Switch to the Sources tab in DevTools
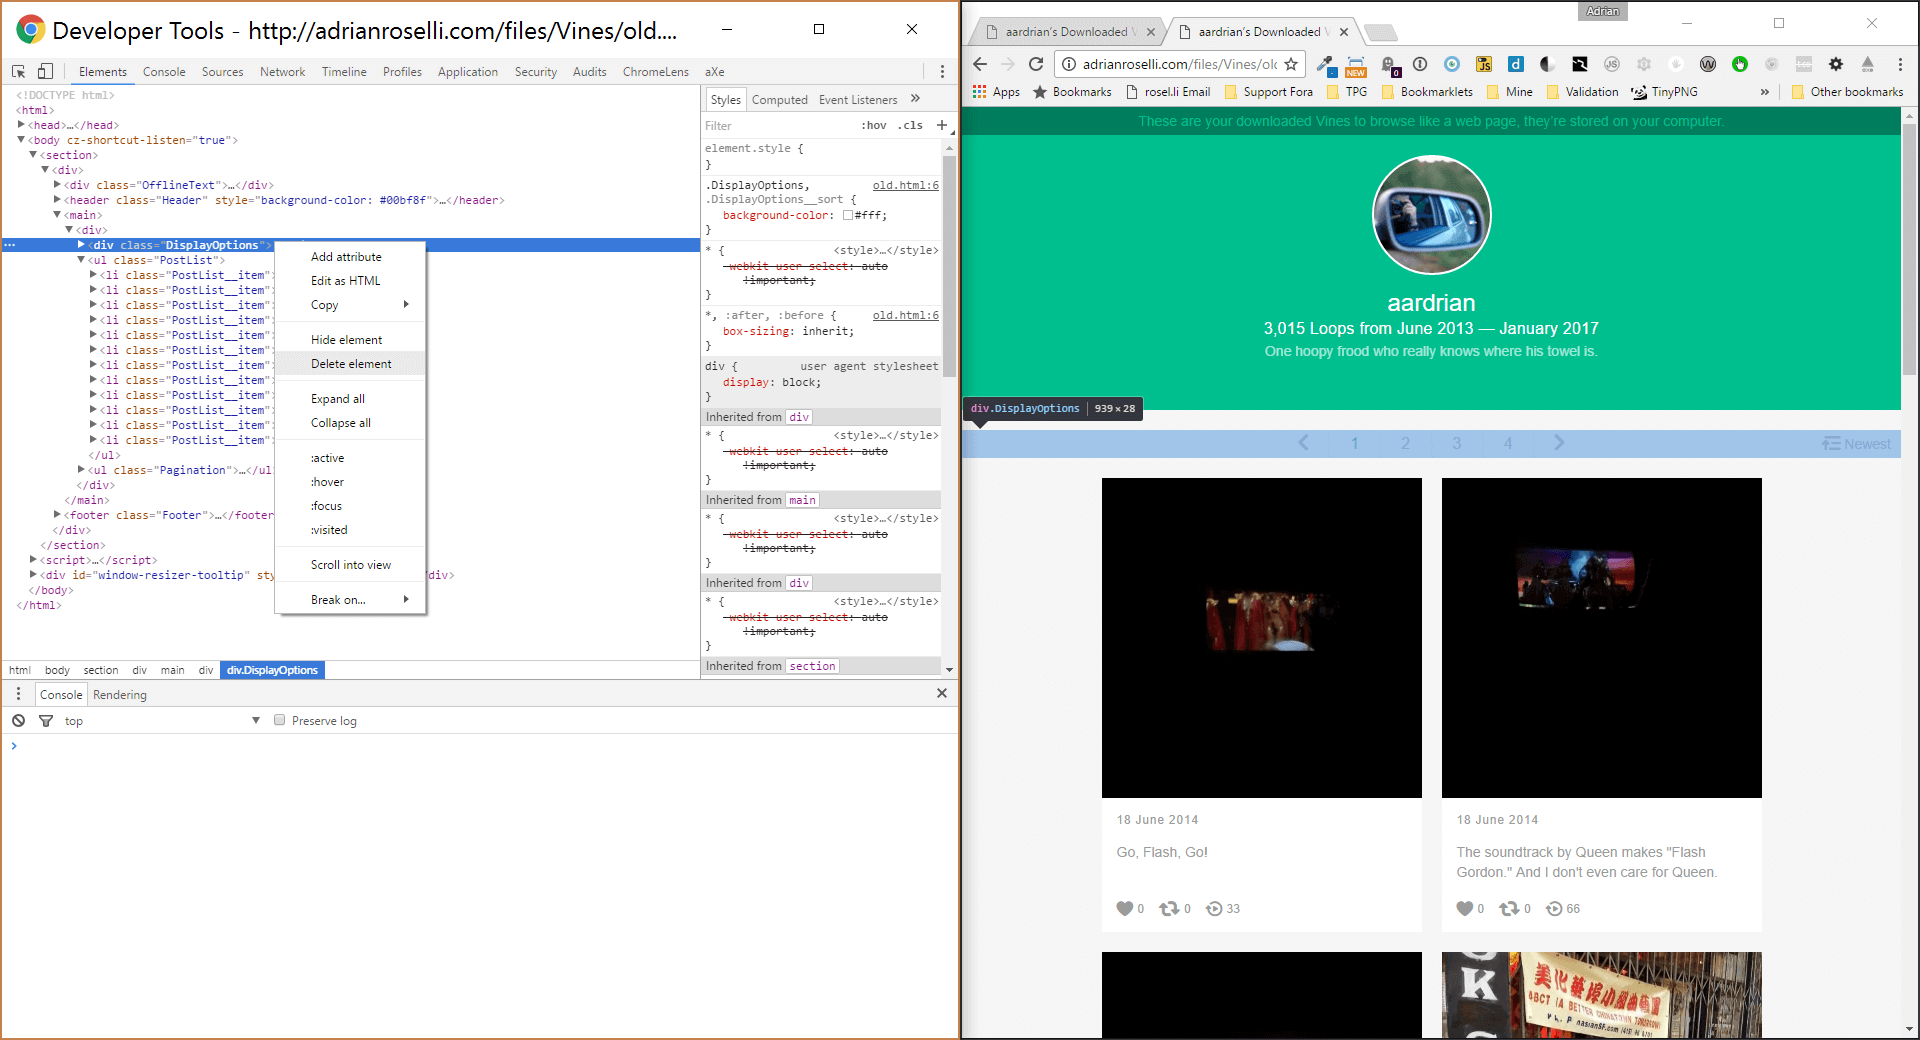The width and height of the screenshot is (1920, 1040). (x=222, y=72)
